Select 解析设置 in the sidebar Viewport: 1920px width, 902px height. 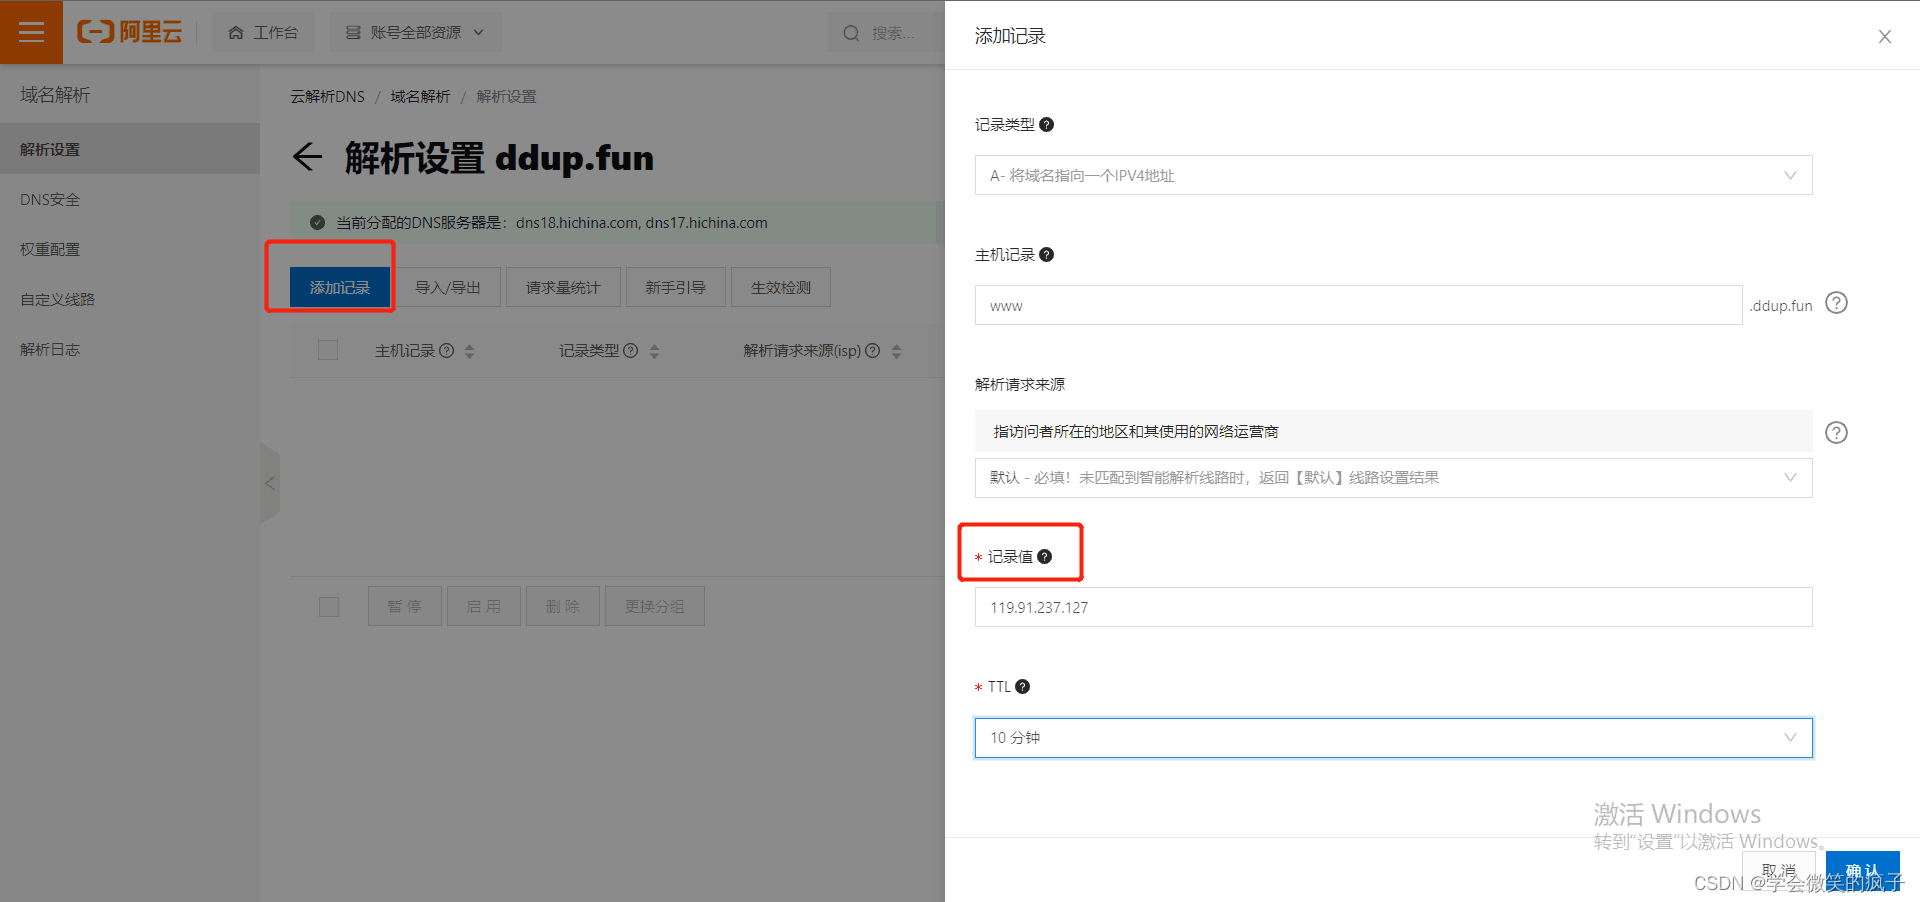point(130,149)
